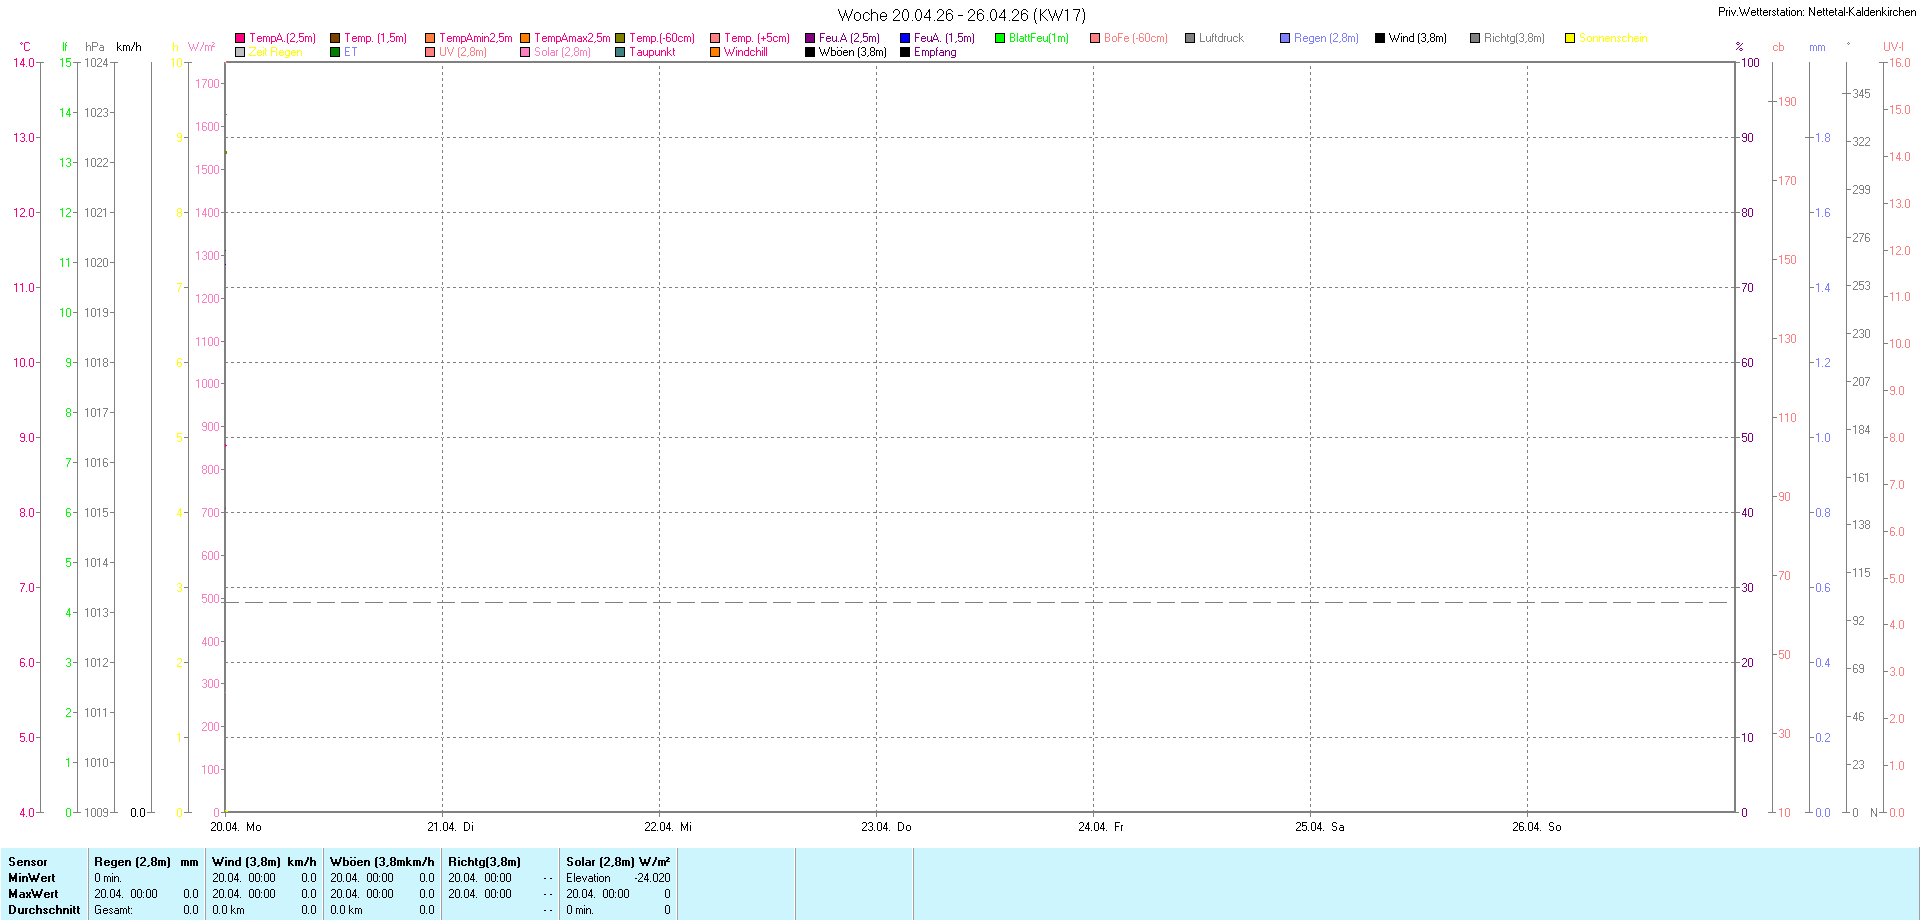This screenshot has height=920, width=1920.
Task: Click the Regen (2,8m) mm table header
Action: tap(146, 862)
